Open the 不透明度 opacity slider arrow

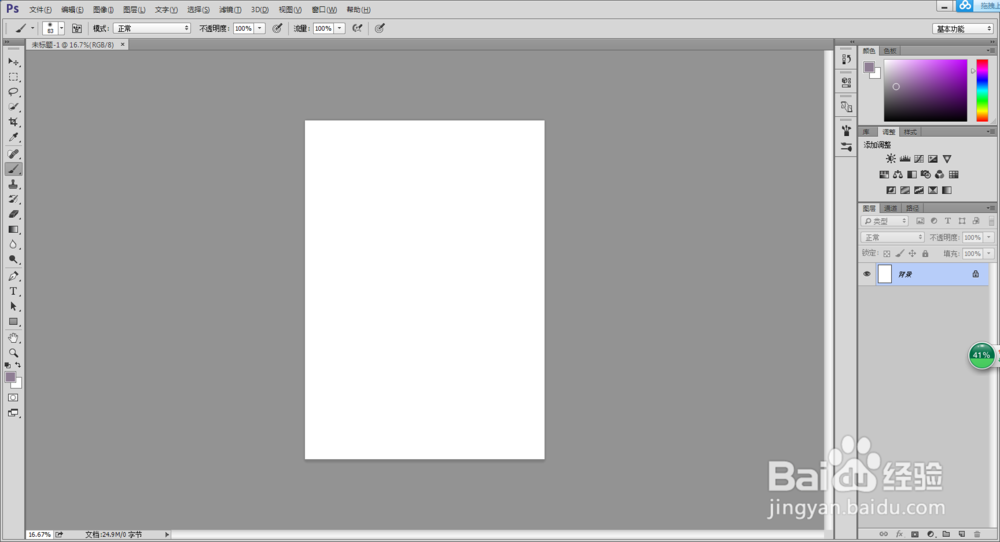pos(260,28)
